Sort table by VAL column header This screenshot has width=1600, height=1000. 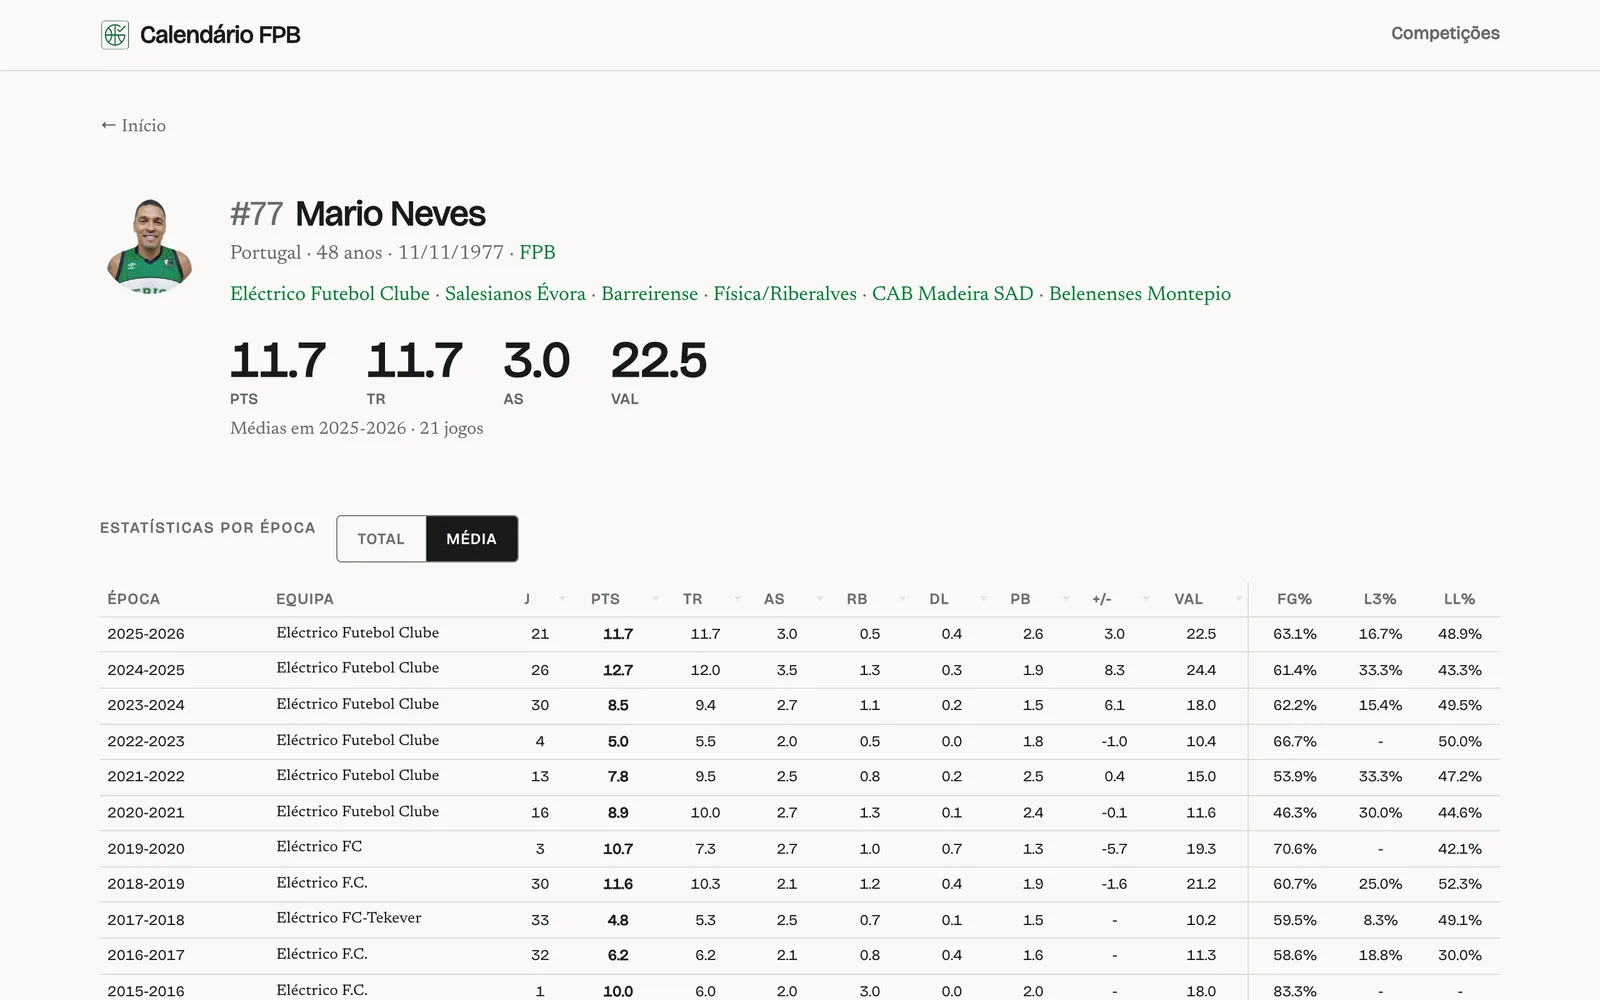pyautogui.click(x=1201, y=599)
